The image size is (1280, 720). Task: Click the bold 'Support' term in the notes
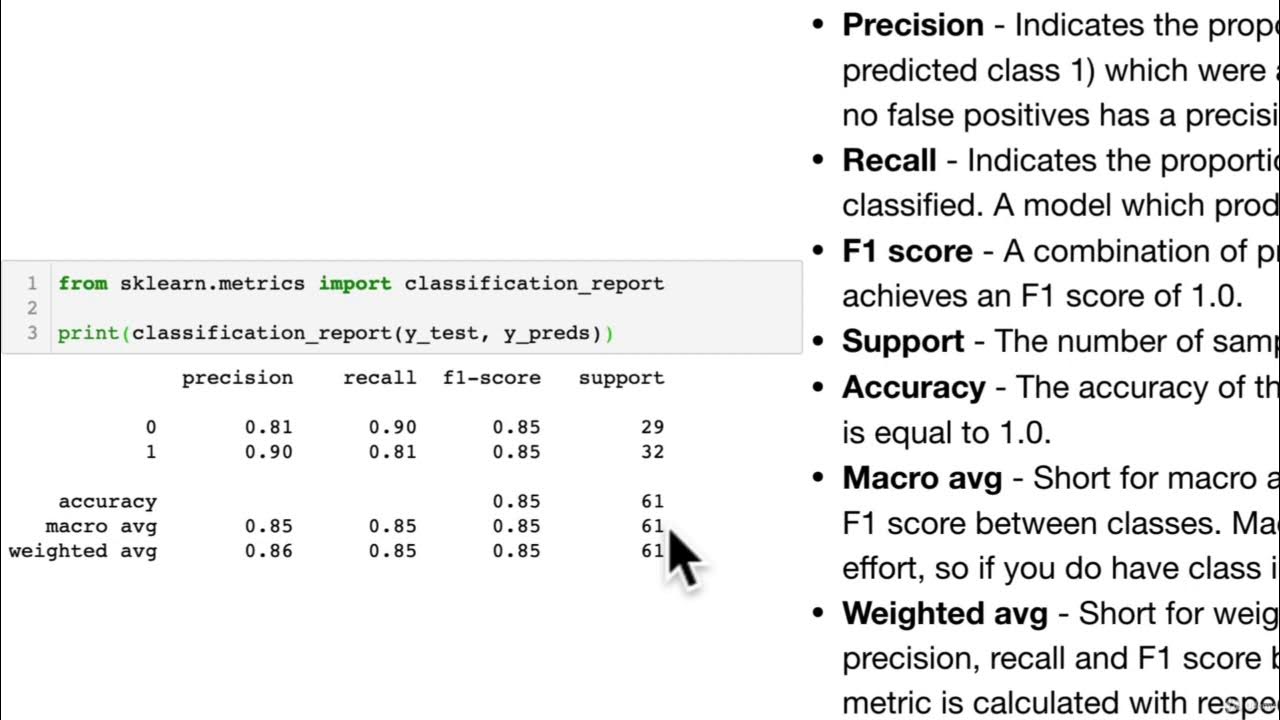tap(903, 341)
